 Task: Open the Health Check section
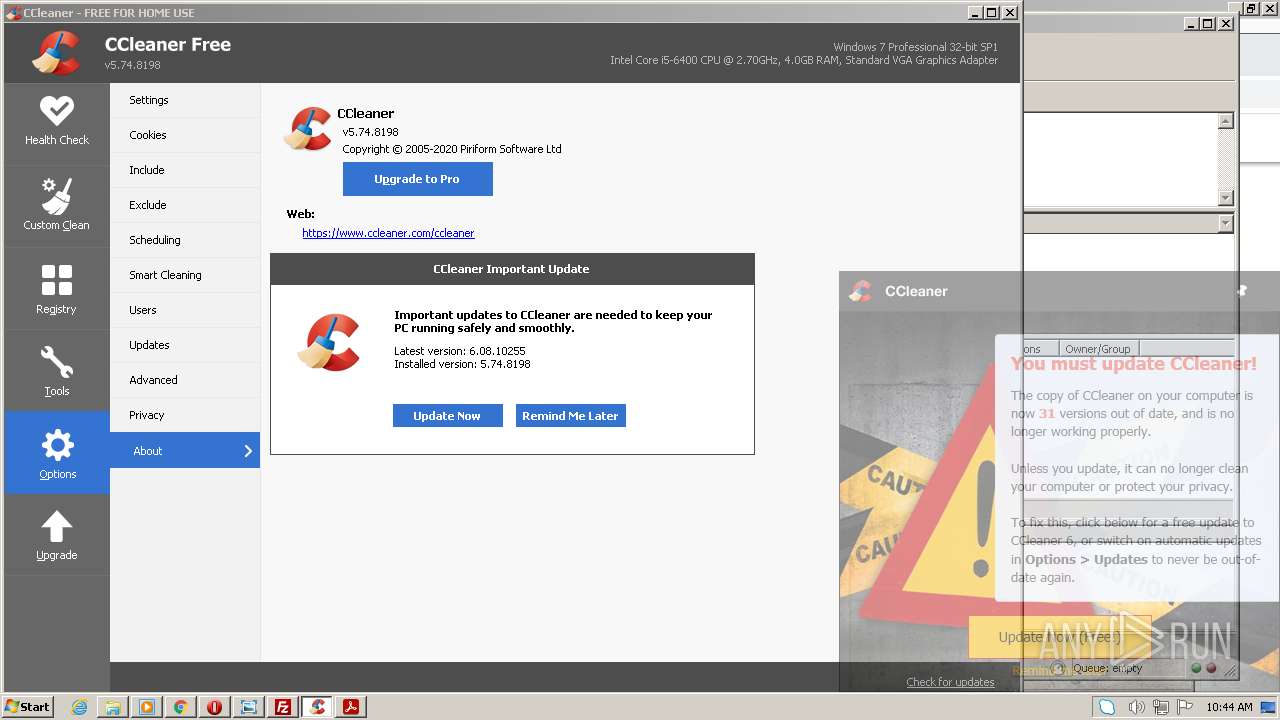click(57, 123)
